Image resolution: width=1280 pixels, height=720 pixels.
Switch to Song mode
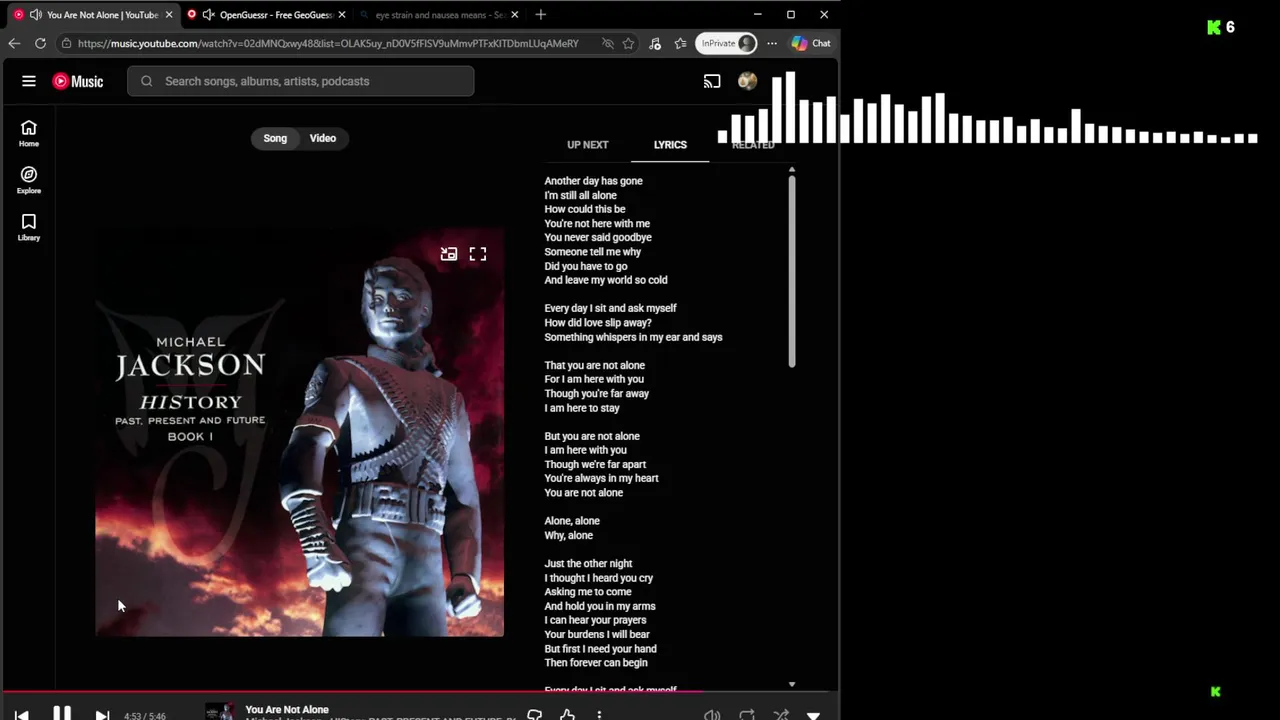(x=275, y=138)
